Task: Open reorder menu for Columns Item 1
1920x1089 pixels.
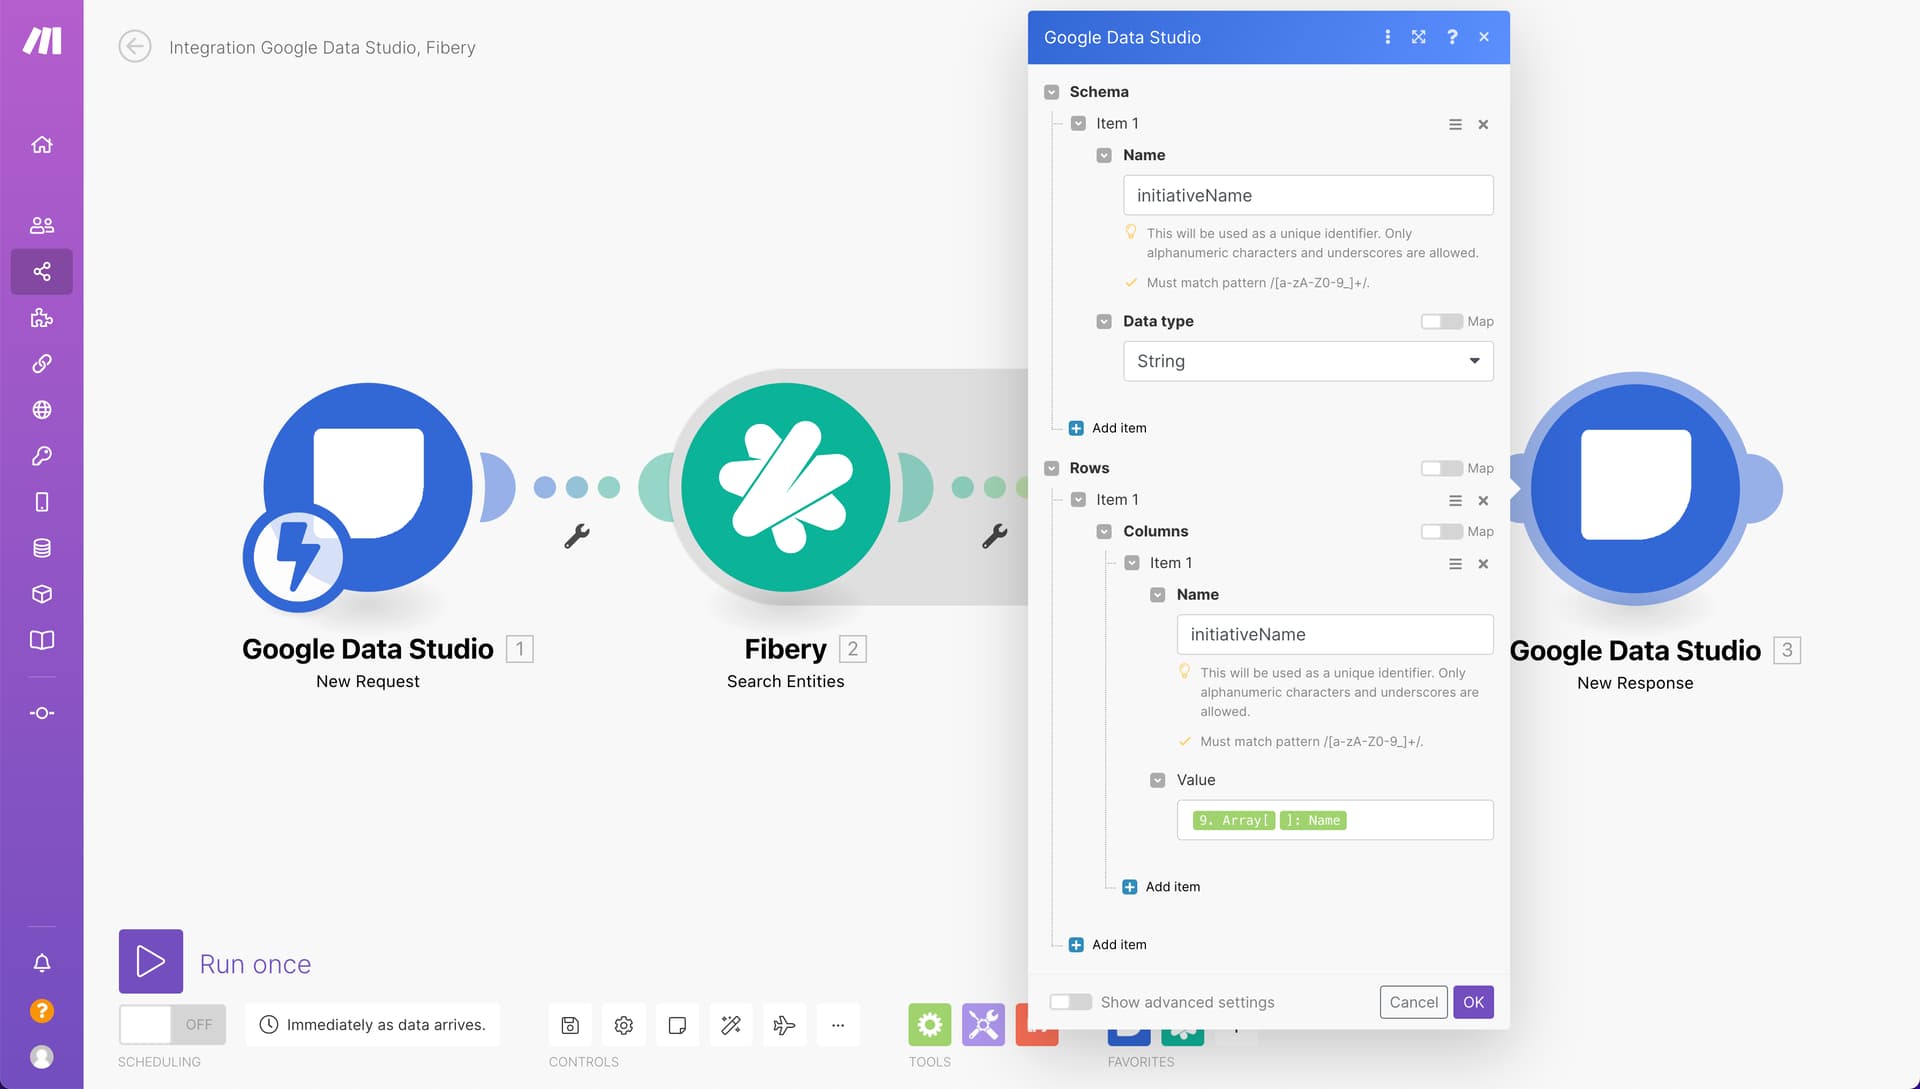Action: pyautogui.click(x=1455, y=564)
